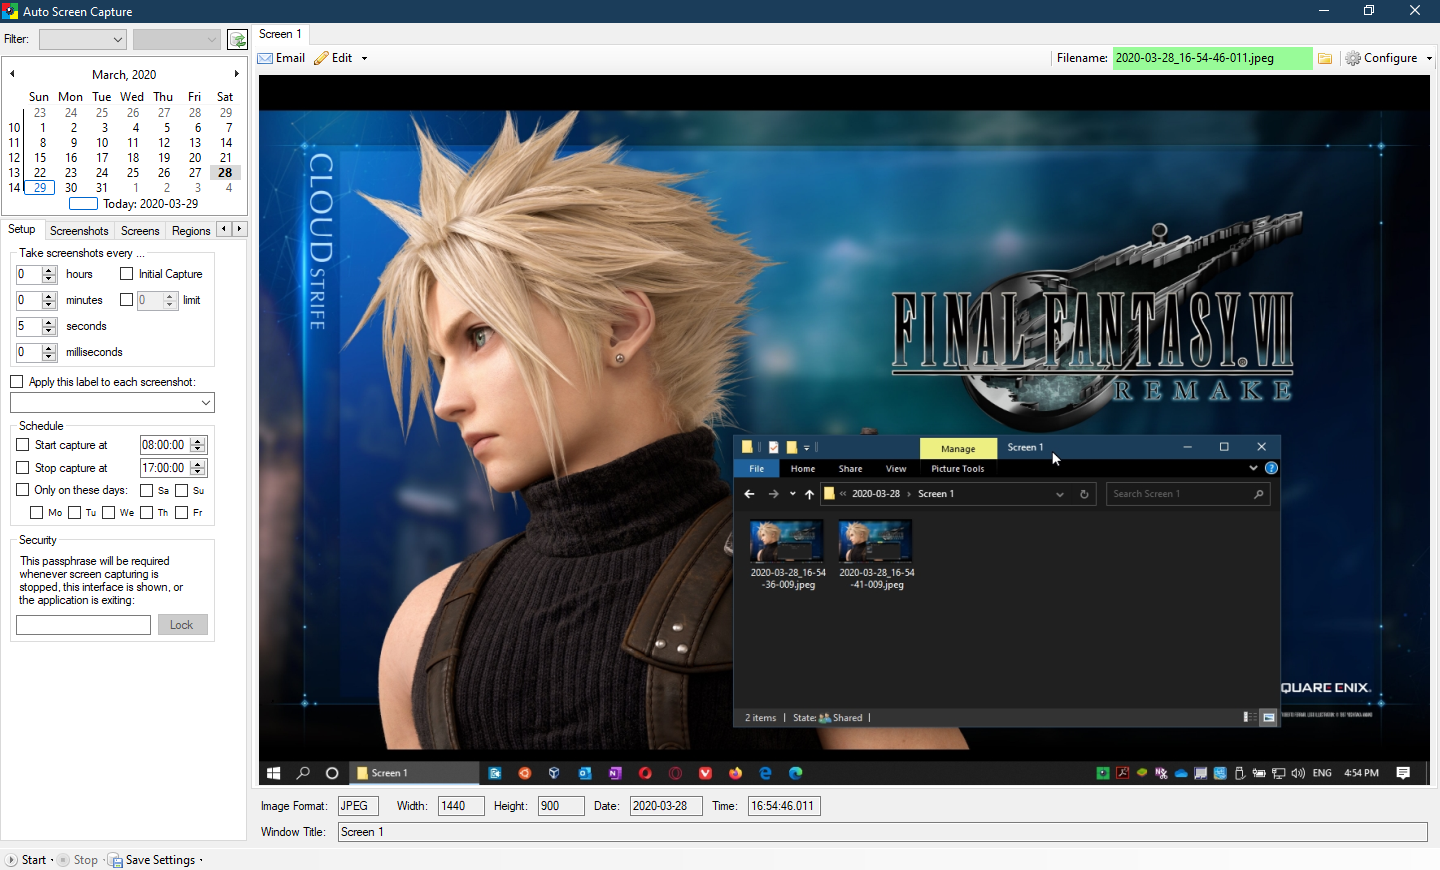Click the captured Screen 1 screenshot preview

844,431
